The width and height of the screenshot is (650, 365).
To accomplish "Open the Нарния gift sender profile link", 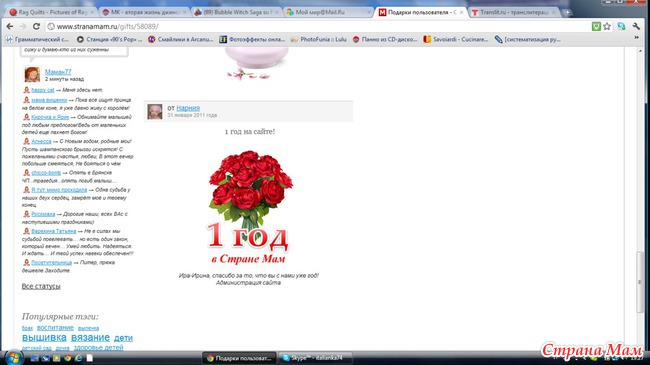I will pos(188,108).
